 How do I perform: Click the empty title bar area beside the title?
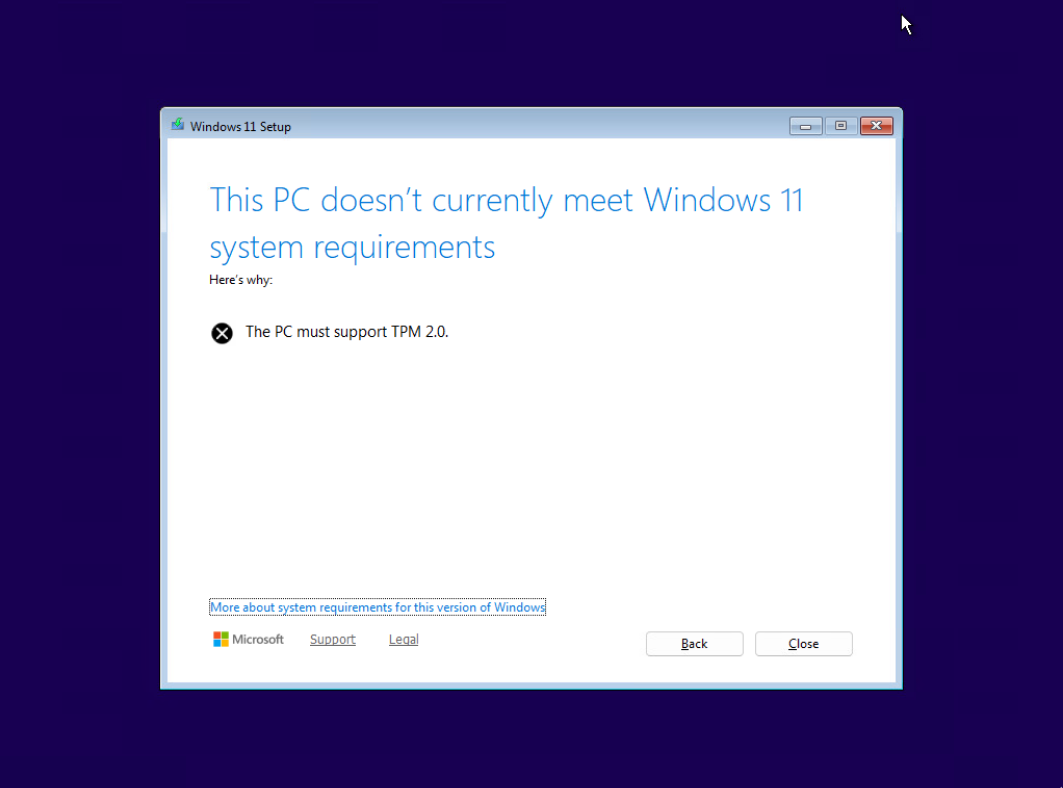[x=536, y=126]
